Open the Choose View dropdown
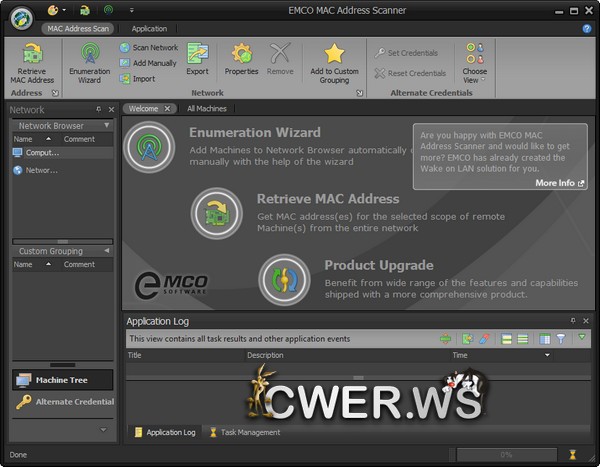The image size is (600, 467). pos(475,62)
